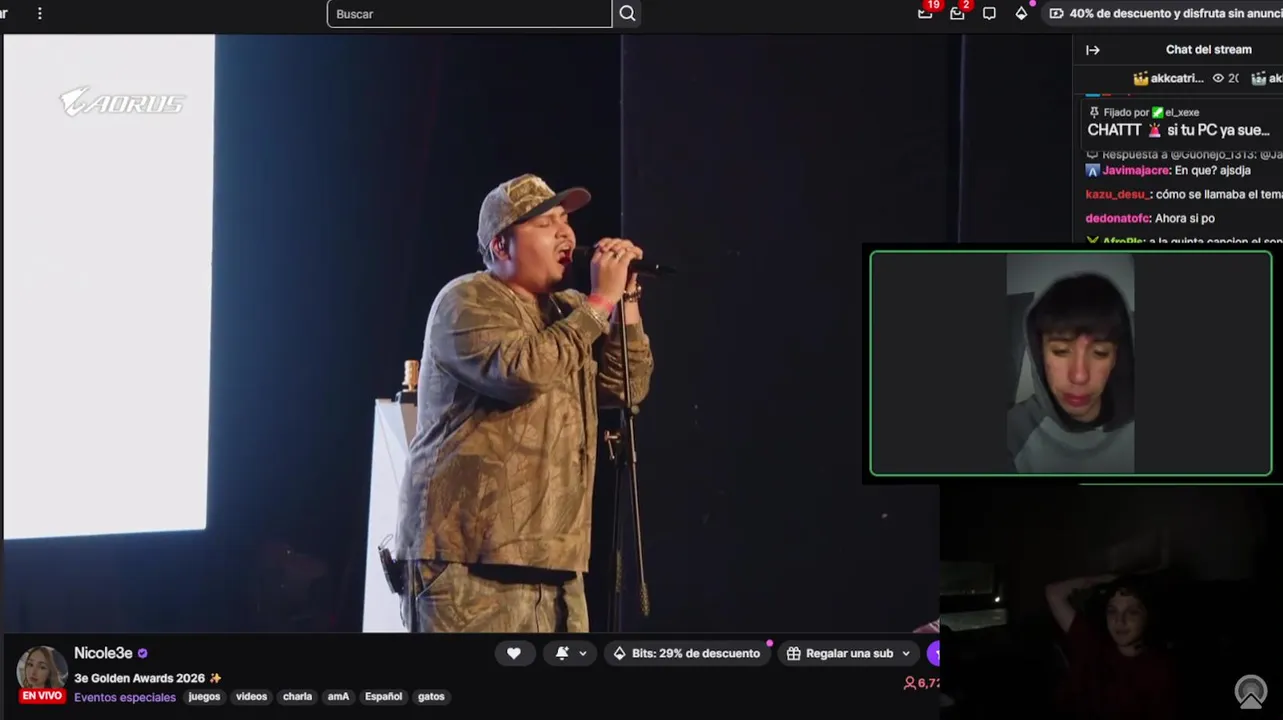This screenshot has height=720, width=1283.
Task: Click stream title 3e Golden Awards 2026
Action: click(147, 678)
